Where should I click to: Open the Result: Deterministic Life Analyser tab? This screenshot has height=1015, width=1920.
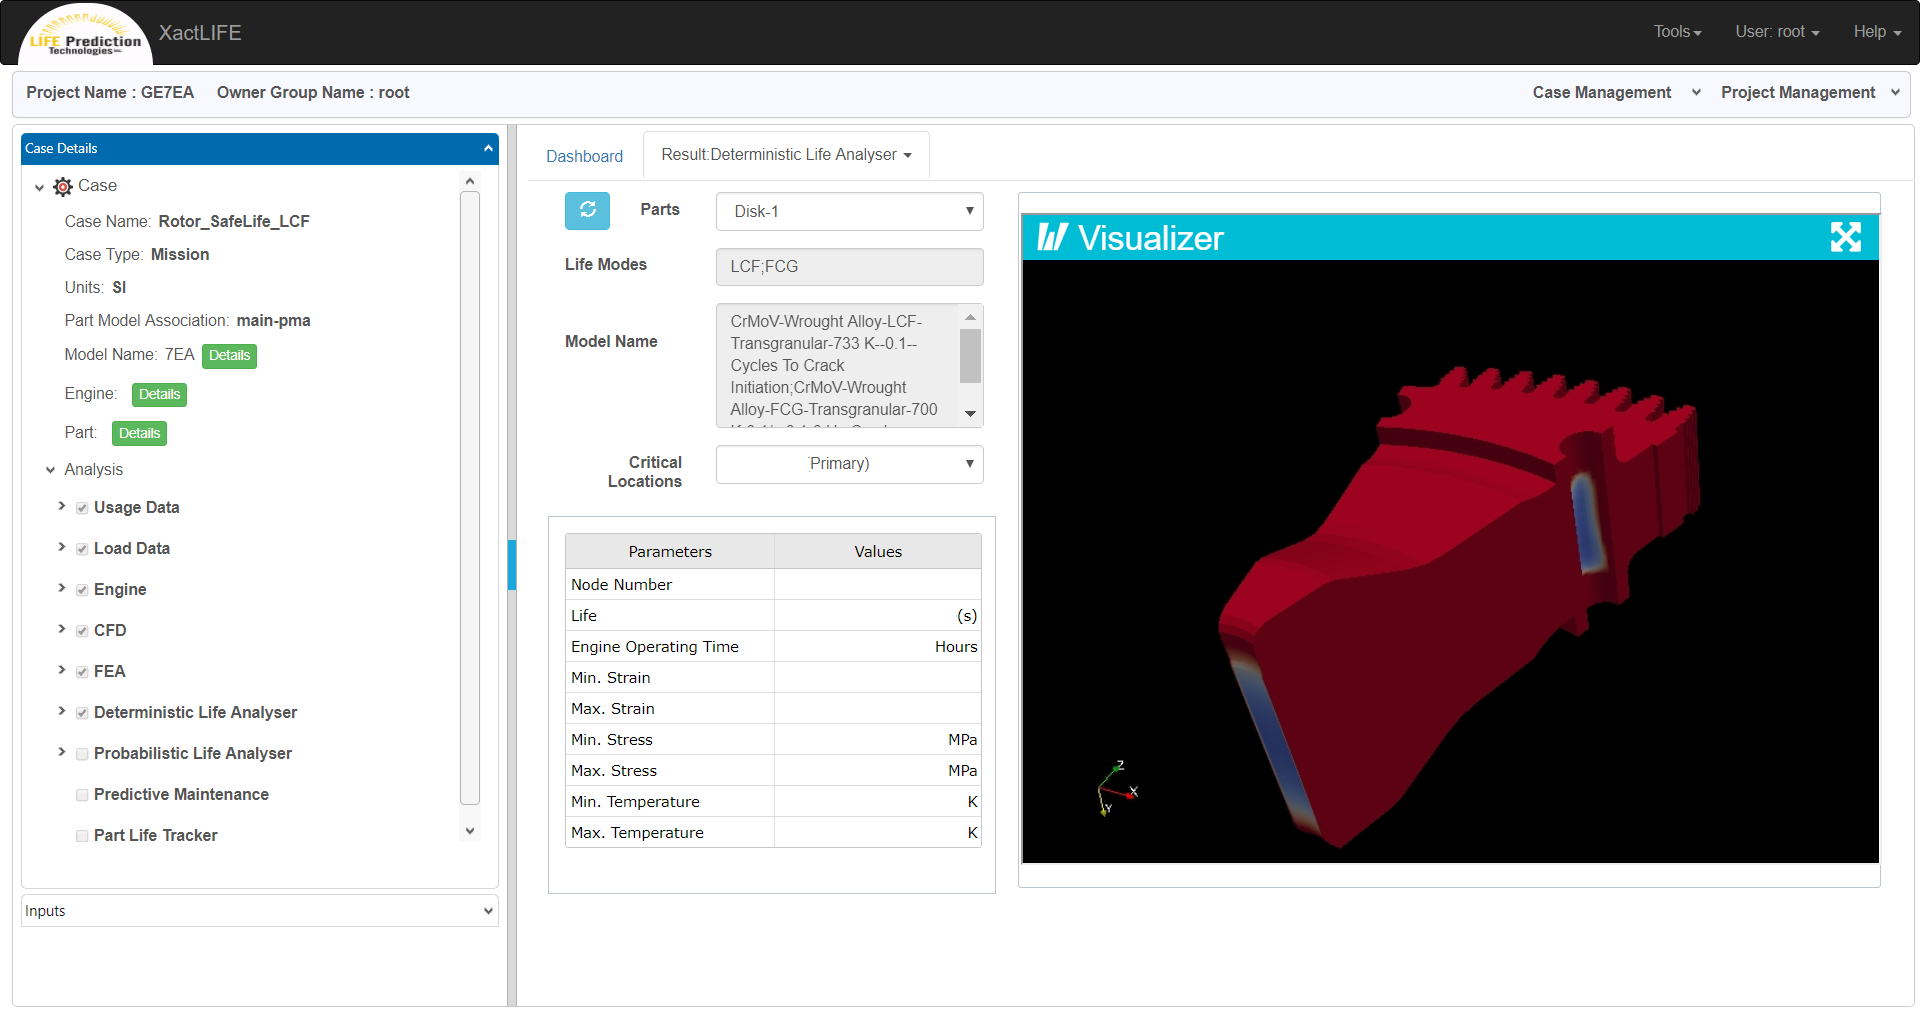coord(786,155)
